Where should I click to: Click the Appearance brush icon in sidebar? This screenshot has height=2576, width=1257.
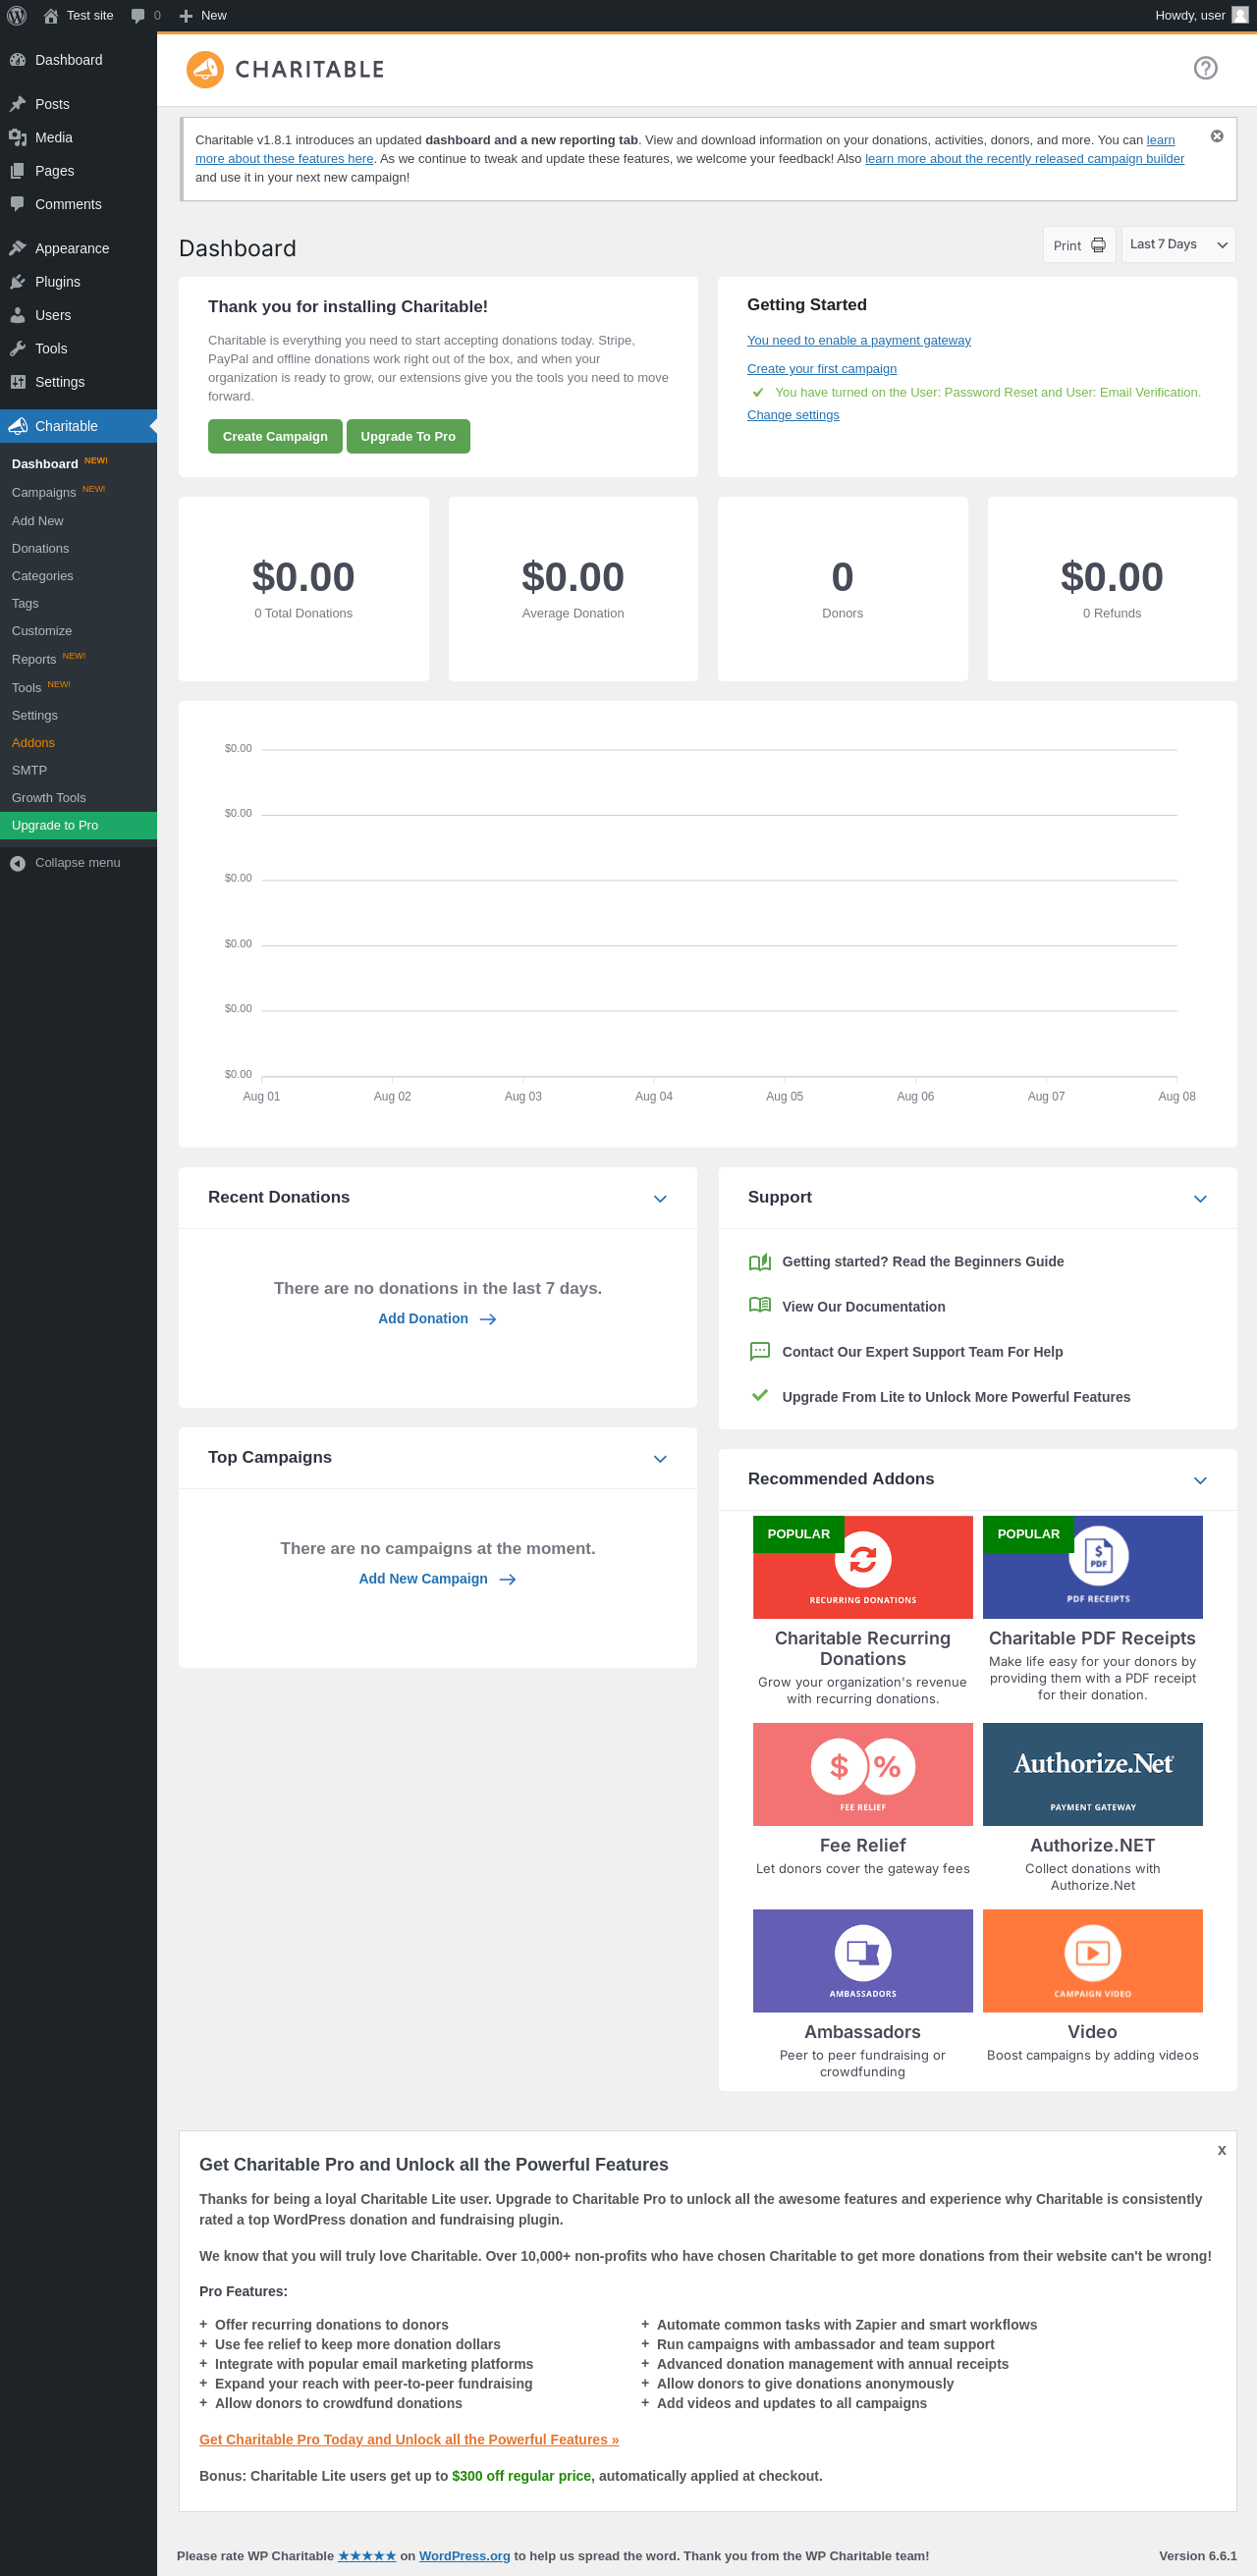pos(17,248)
